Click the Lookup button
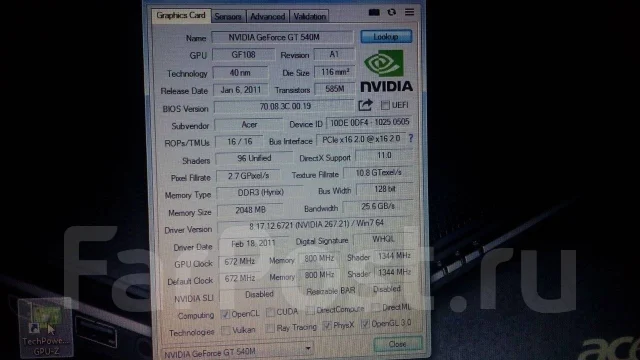Image resolution: width=640 pixels, height=360 pixels. [386, 37]
